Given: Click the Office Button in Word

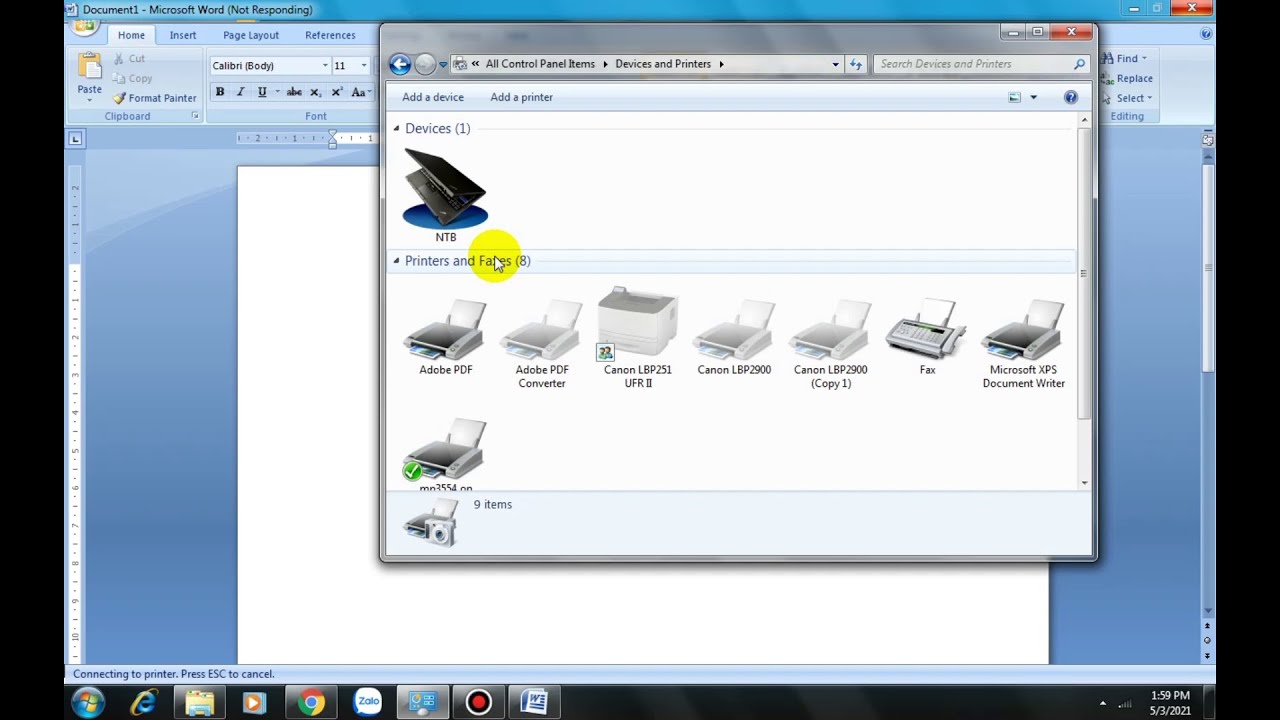Looking at the screenshot, I should click(x=84, y=24).
